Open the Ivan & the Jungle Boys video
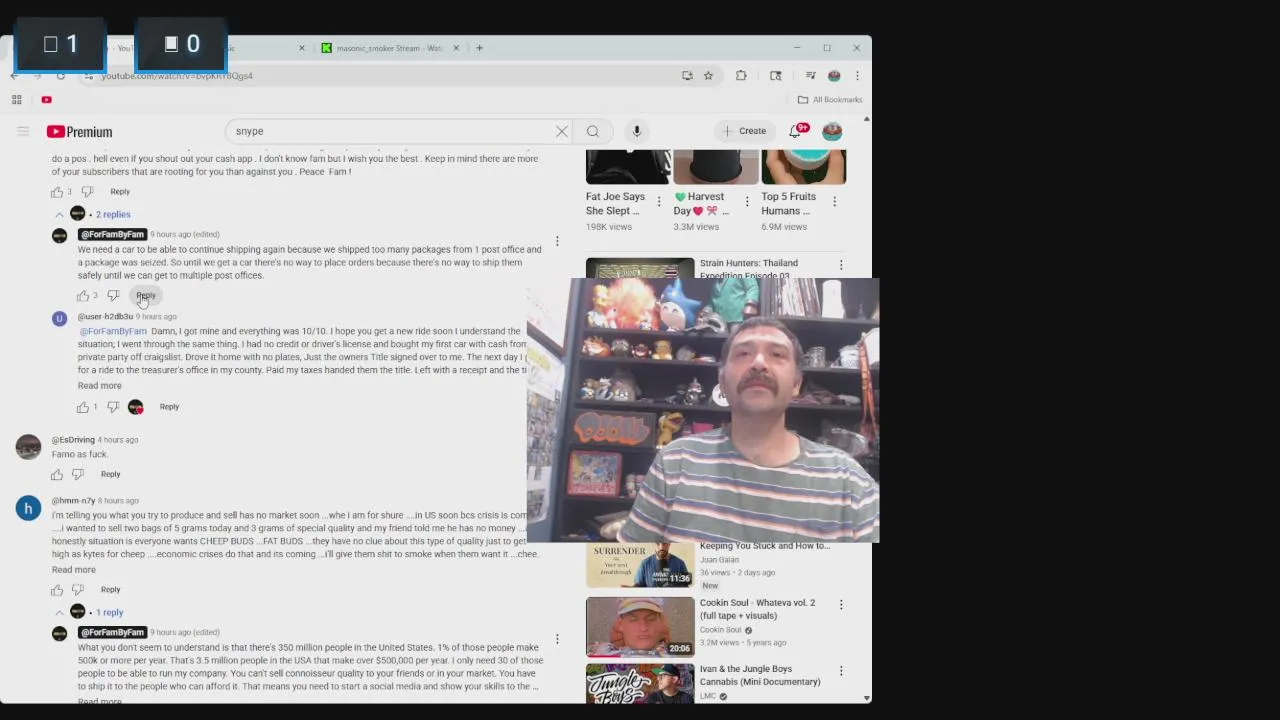 click(760, 675)
